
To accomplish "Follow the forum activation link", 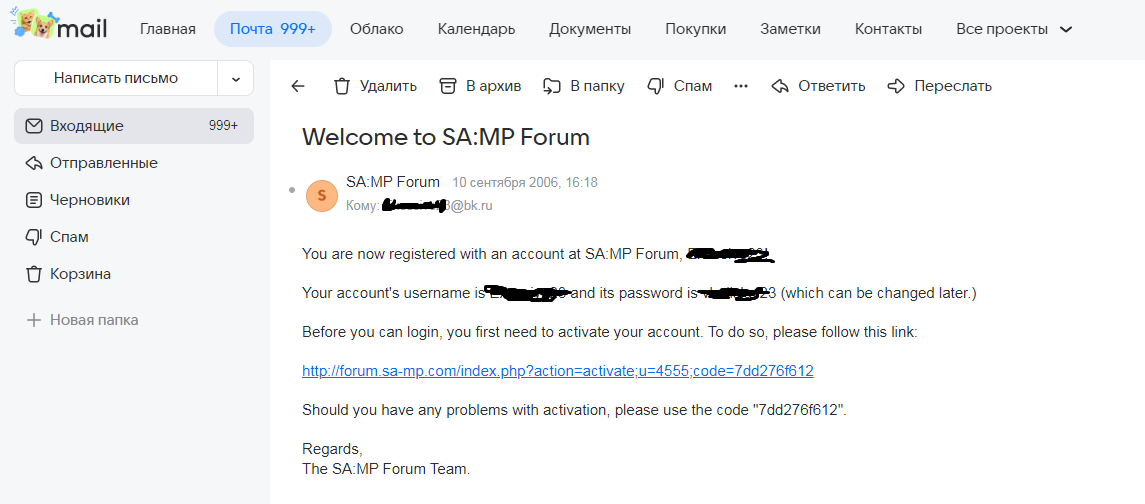I will coord(557,371).
